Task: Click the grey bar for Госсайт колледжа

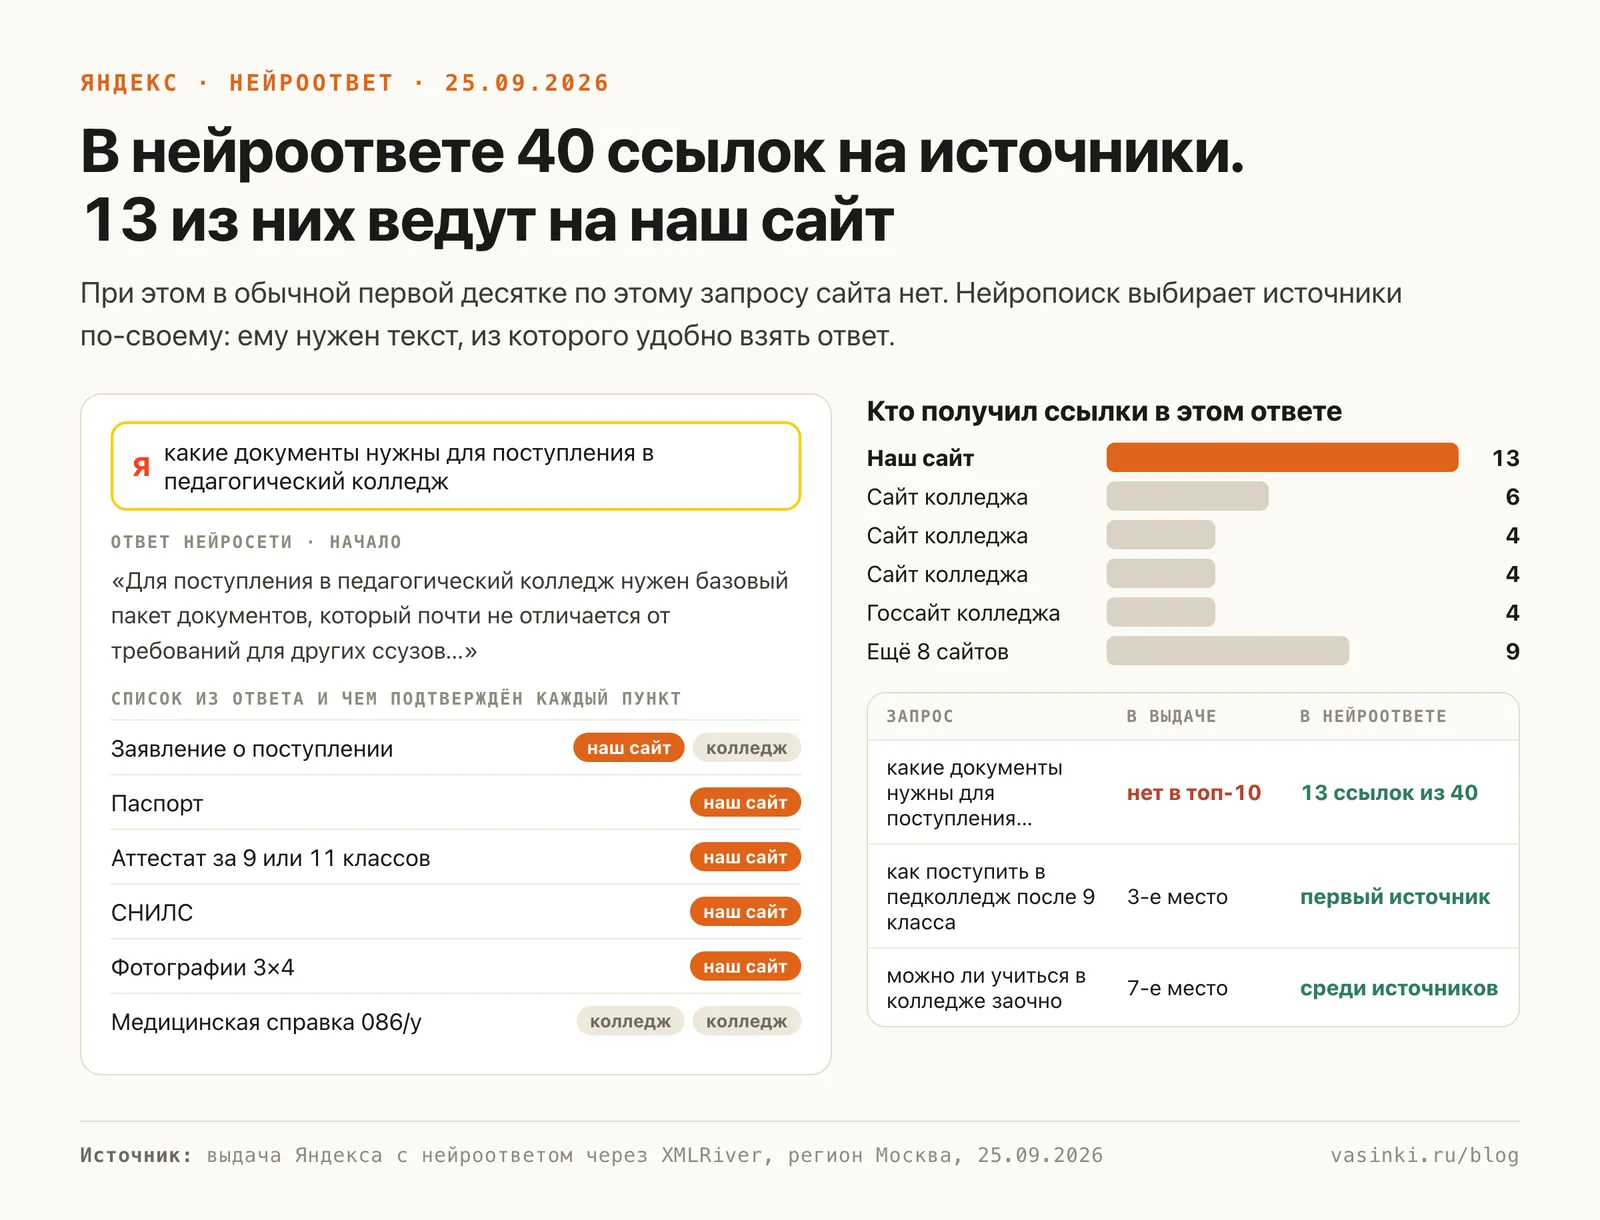Action: coord(1160,612)
